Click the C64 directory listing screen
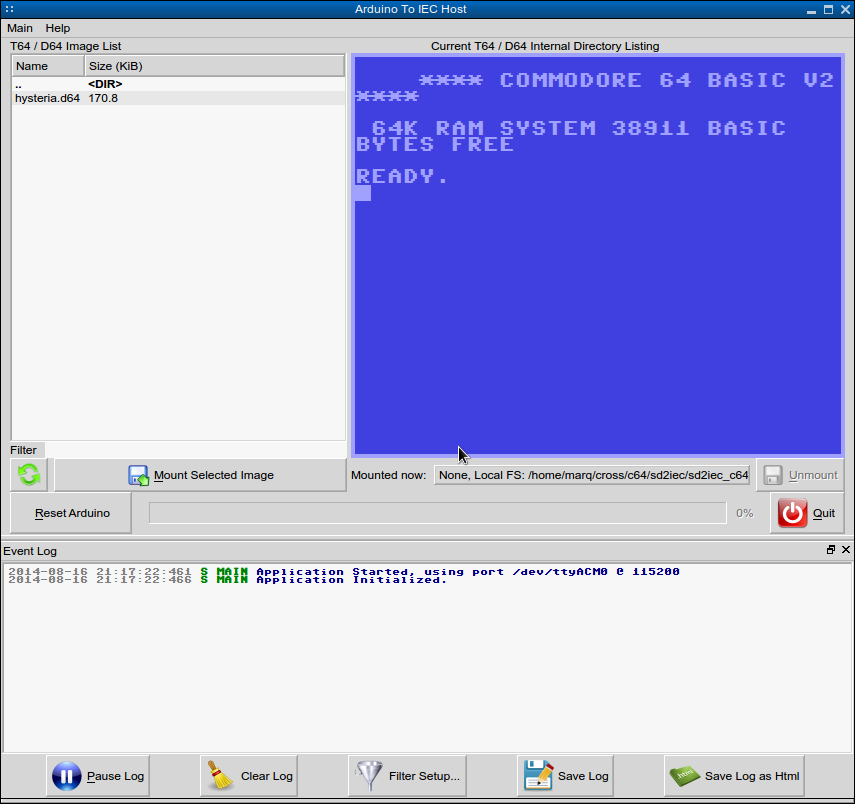The height and width of the screenshot is (804, 855). pyautogui.click(x=598, y=255)
